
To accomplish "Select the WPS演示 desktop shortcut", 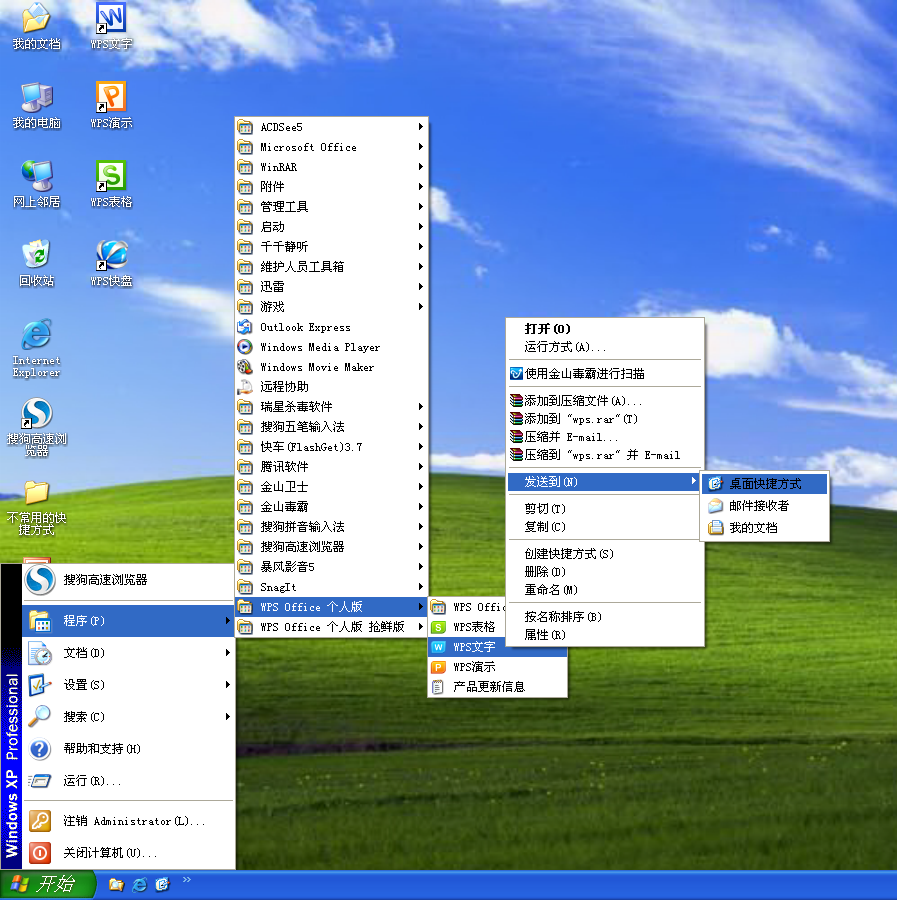I will [111, 106].
